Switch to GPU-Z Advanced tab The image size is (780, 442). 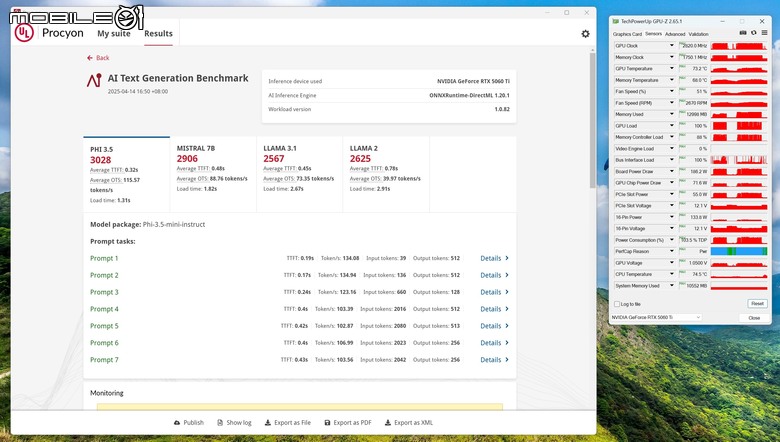point(675,34)
